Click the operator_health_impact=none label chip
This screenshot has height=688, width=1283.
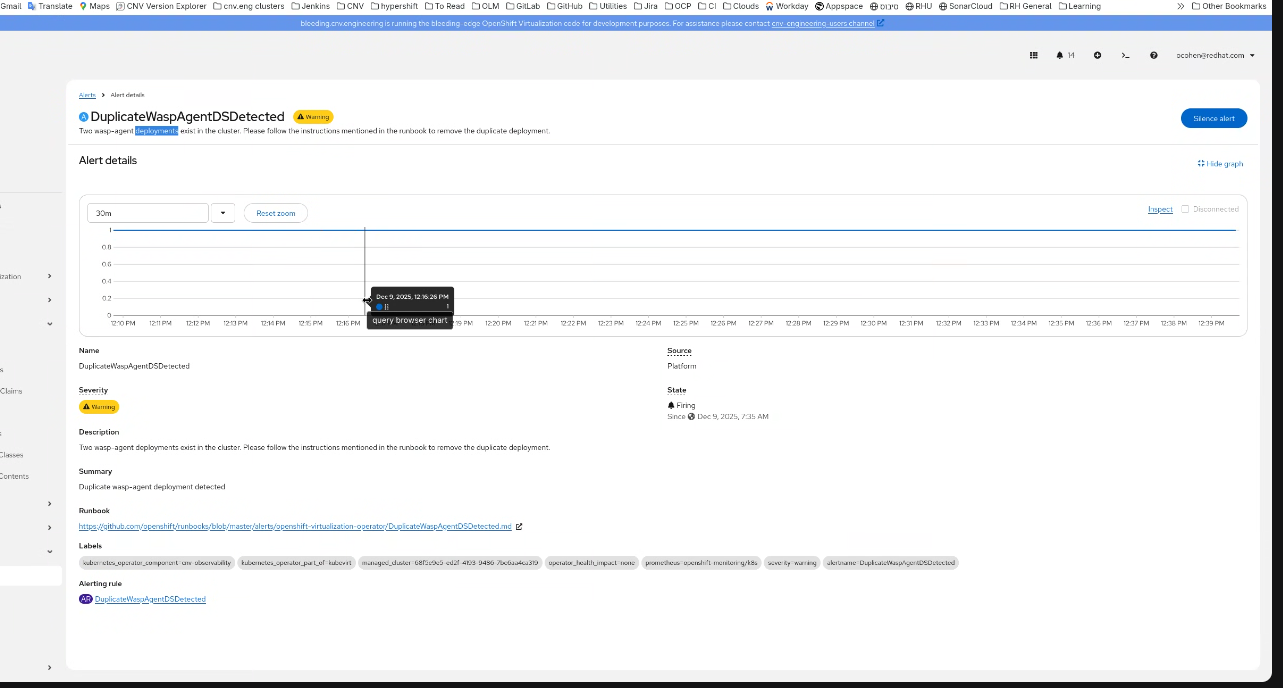click(592, 562)
